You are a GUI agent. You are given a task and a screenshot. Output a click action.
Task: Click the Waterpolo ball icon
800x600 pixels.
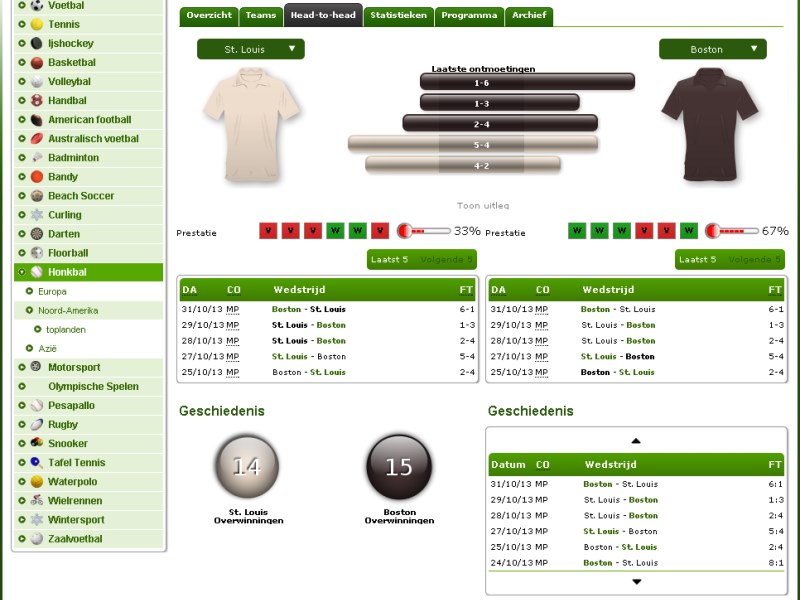37,482
